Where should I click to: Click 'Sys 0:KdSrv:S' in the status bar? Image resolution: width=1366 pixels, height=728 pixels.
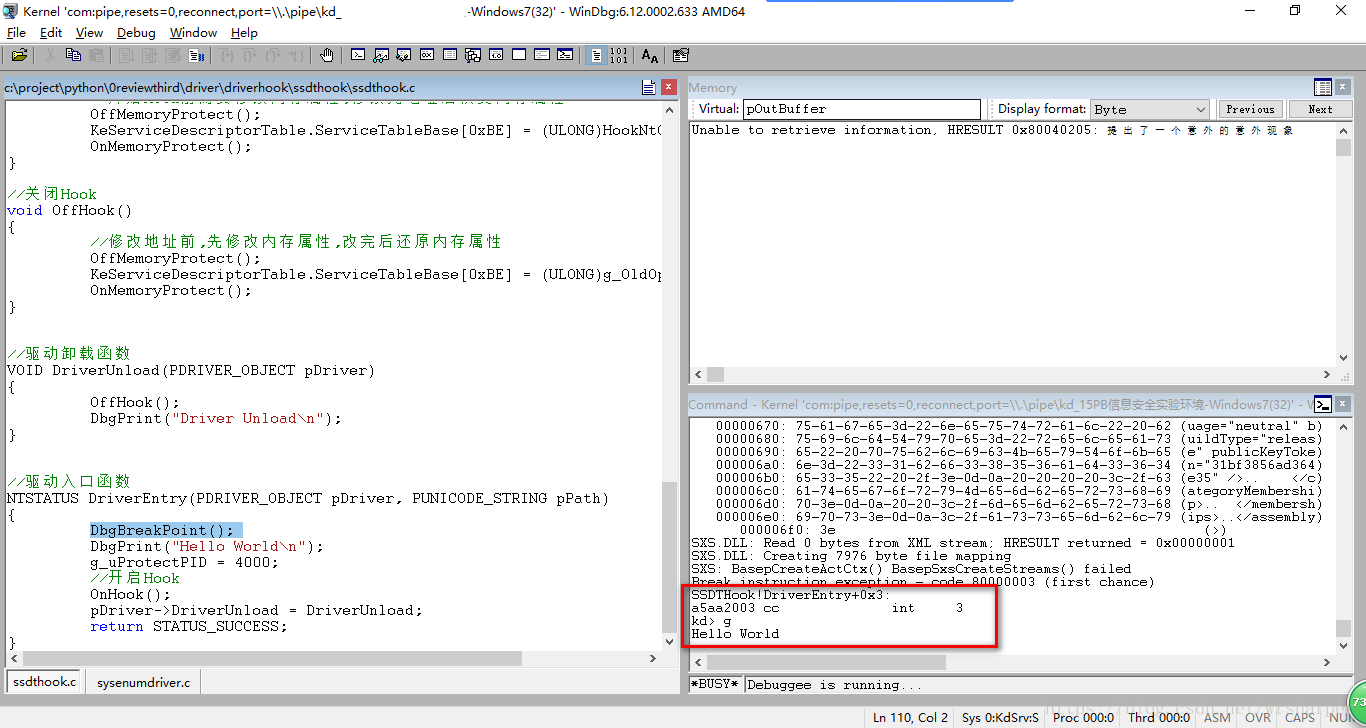tap(1001, 717)
